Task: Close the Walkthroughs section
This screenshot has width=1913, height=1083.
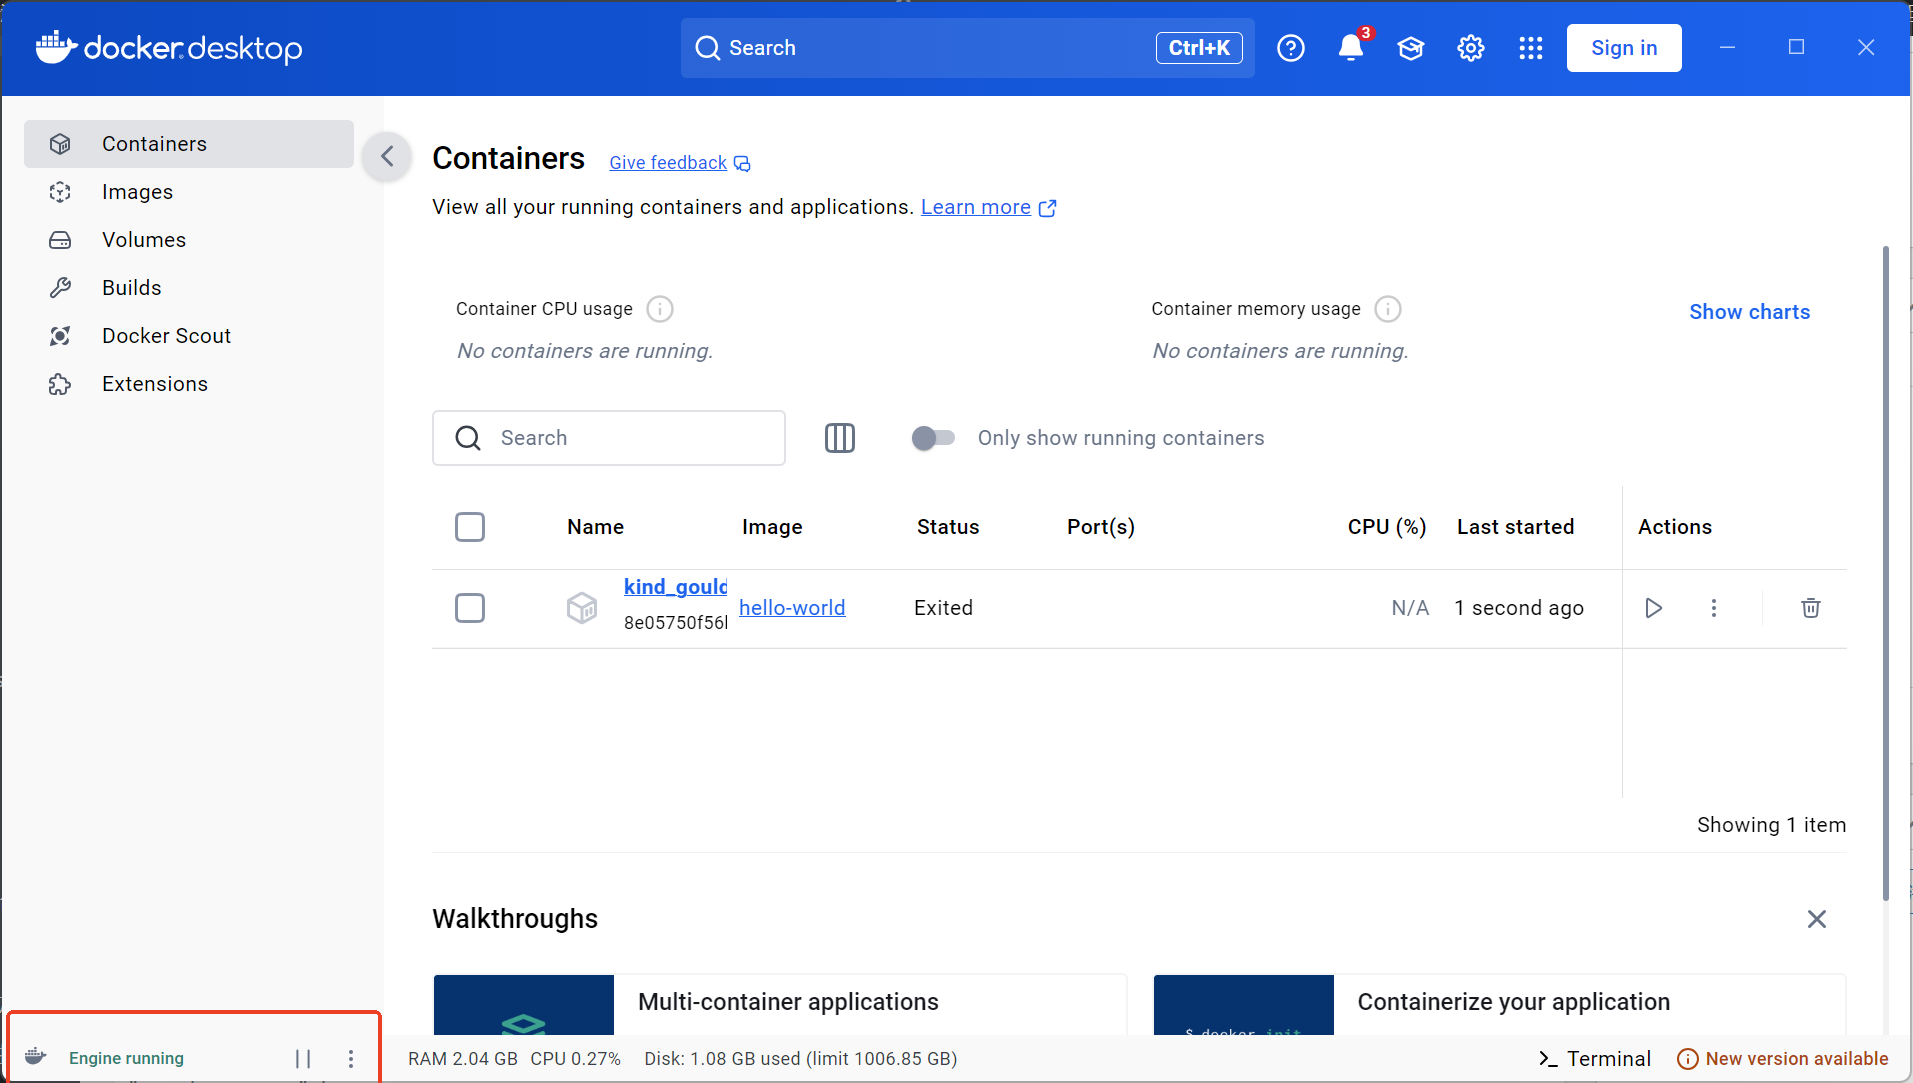Action: (1817, 919)
